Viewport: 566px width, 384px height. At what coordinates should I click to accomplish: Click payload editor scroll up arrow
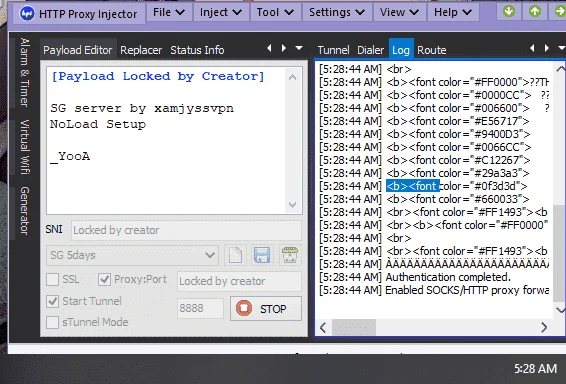(x=293, y=77)
